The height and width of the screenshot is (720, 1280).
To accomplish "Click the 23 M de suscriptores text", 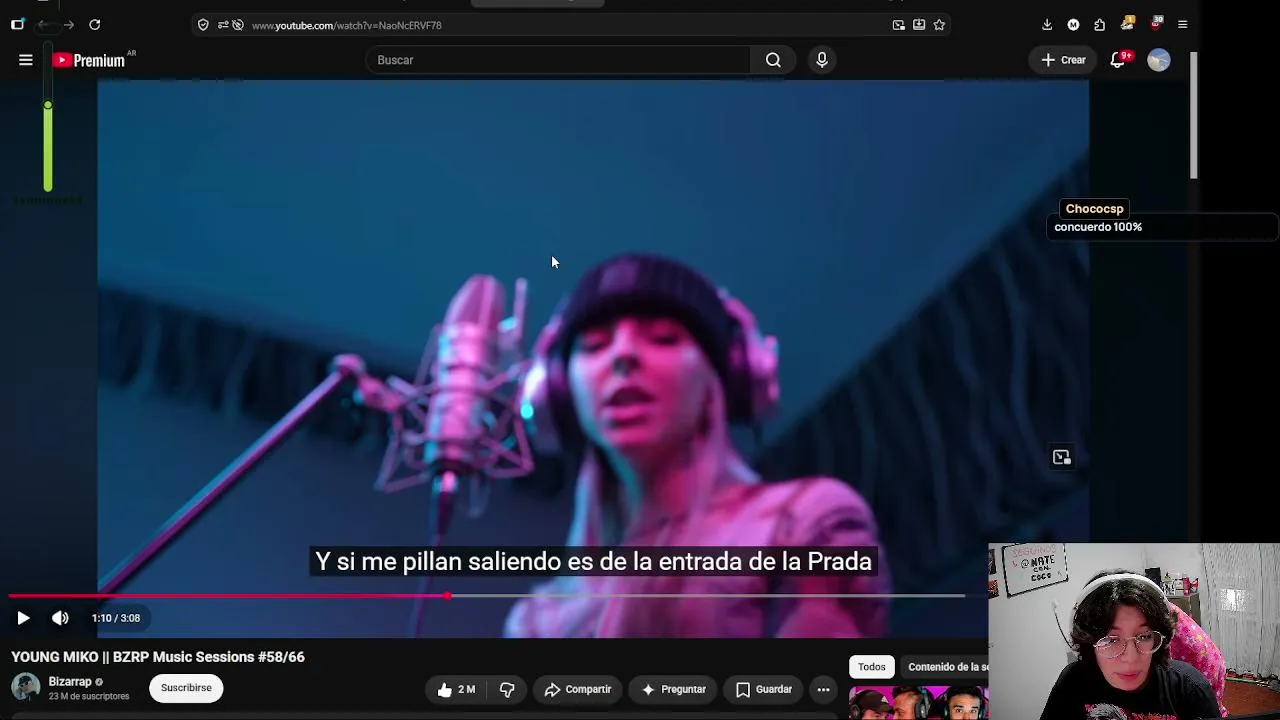I will [89, 696].
